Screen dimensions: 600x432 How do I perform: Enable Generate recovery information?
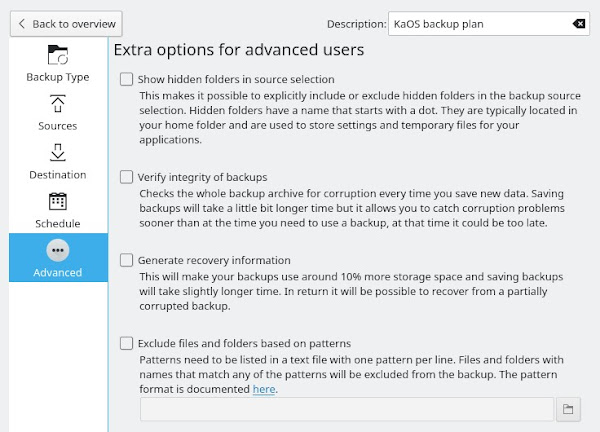pyautogui.click(x=126, y=260)
